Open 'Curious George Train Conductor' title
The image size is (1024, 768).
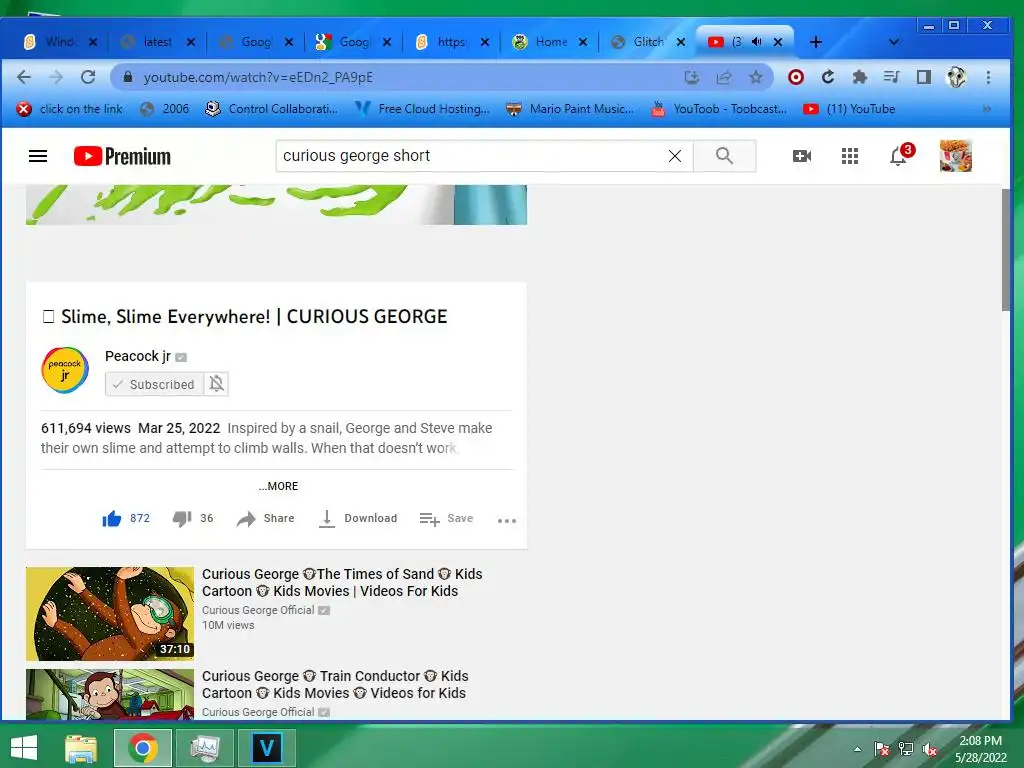tap(335, 684)
